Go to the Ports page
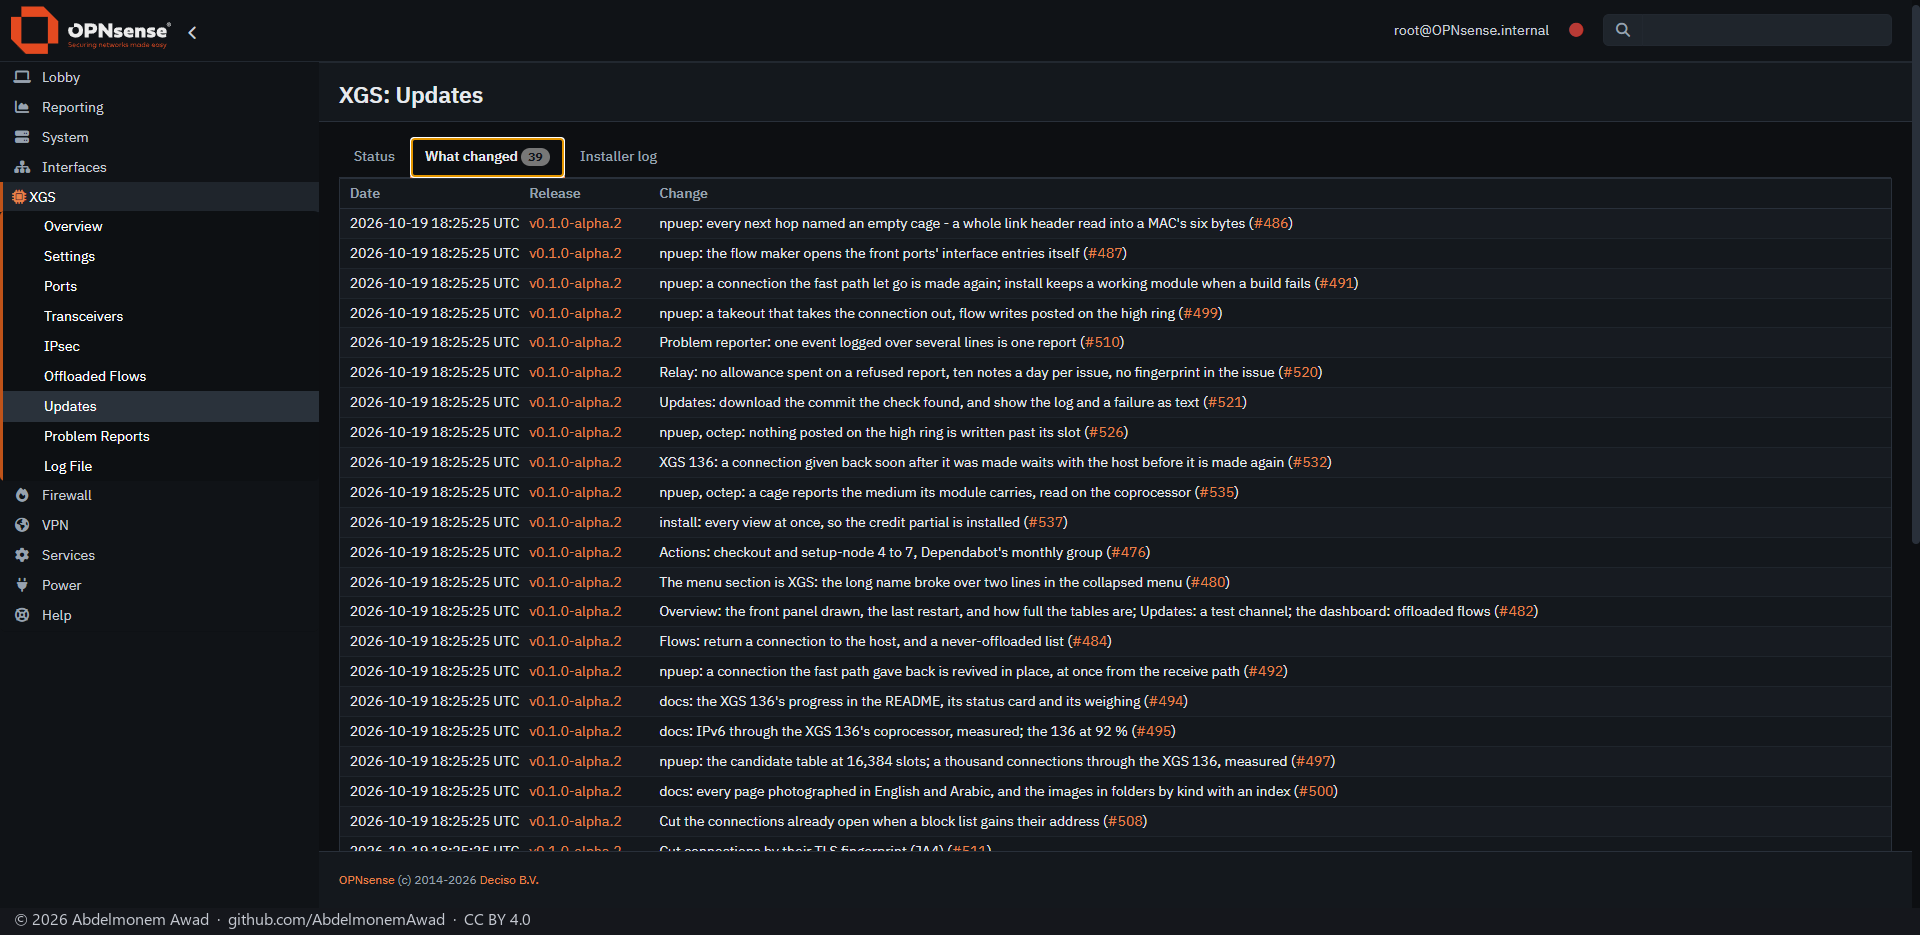Image resolution: width=1920 pixels, height=935 pixels. point(162,286)
